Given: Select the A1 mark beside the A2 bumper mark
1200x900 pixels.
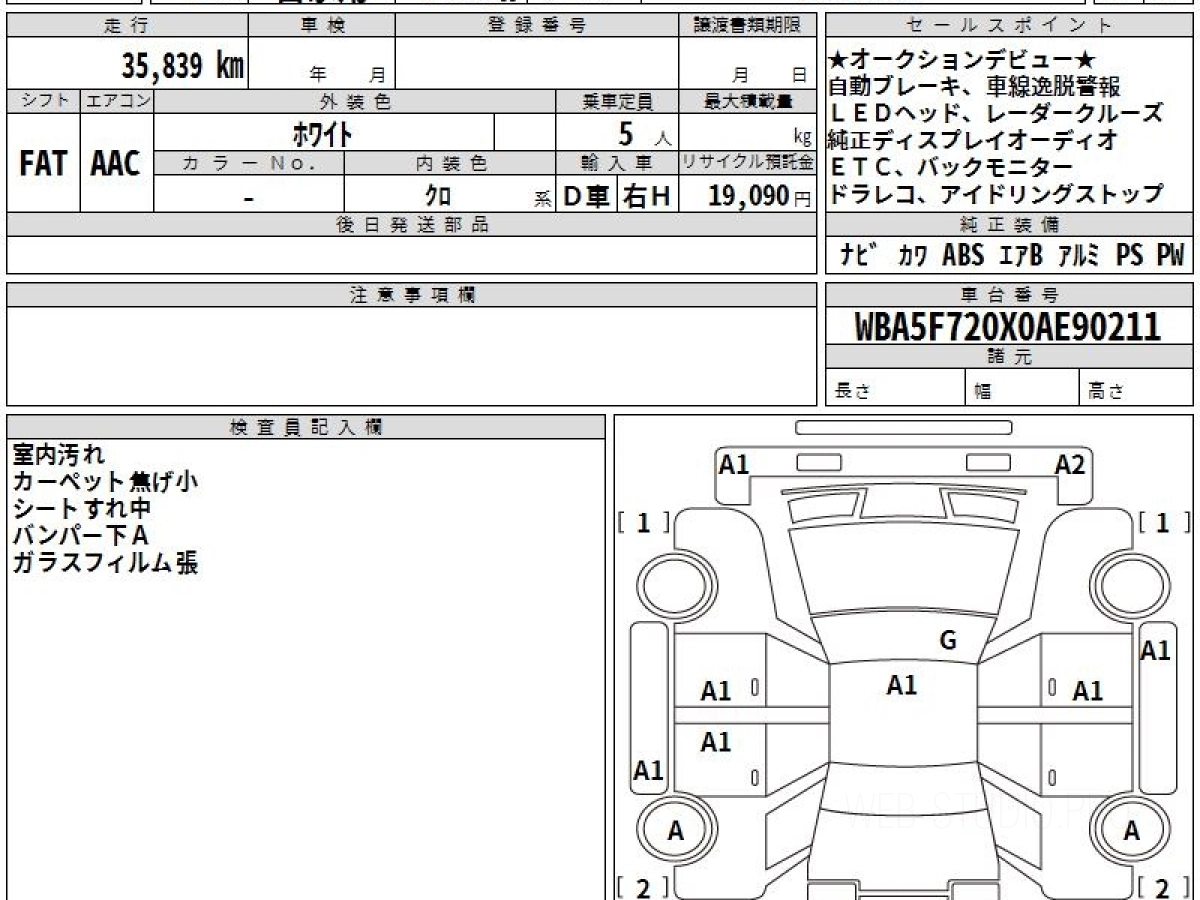Looking at the screenshot, I should click(734, 464).
